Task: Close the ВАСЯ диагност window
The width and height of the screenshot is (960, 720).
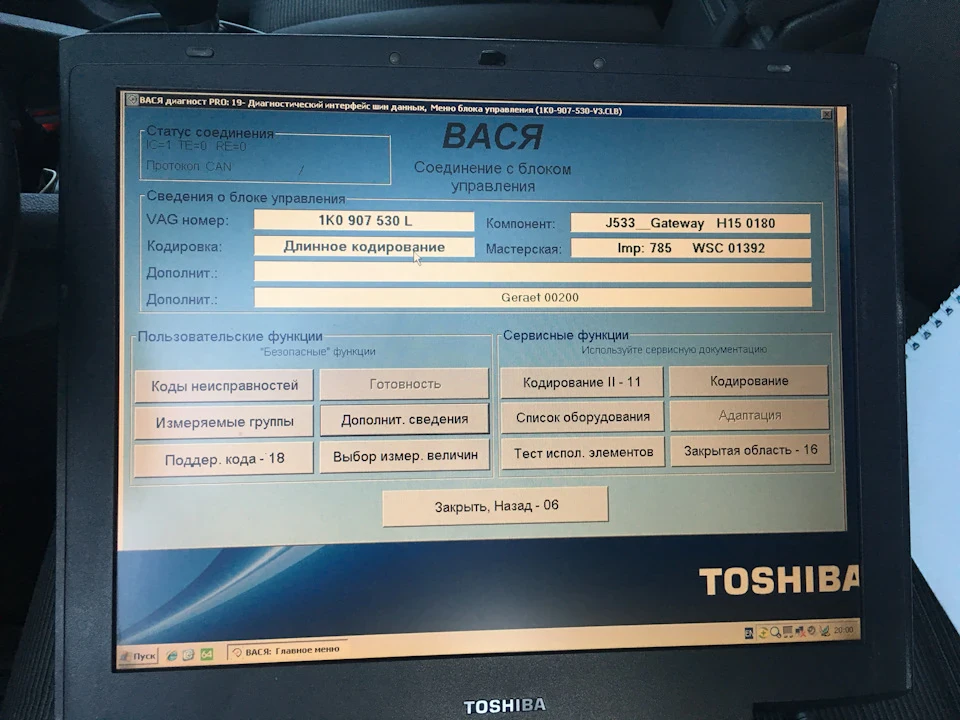Action: click(x=826, y=114)
